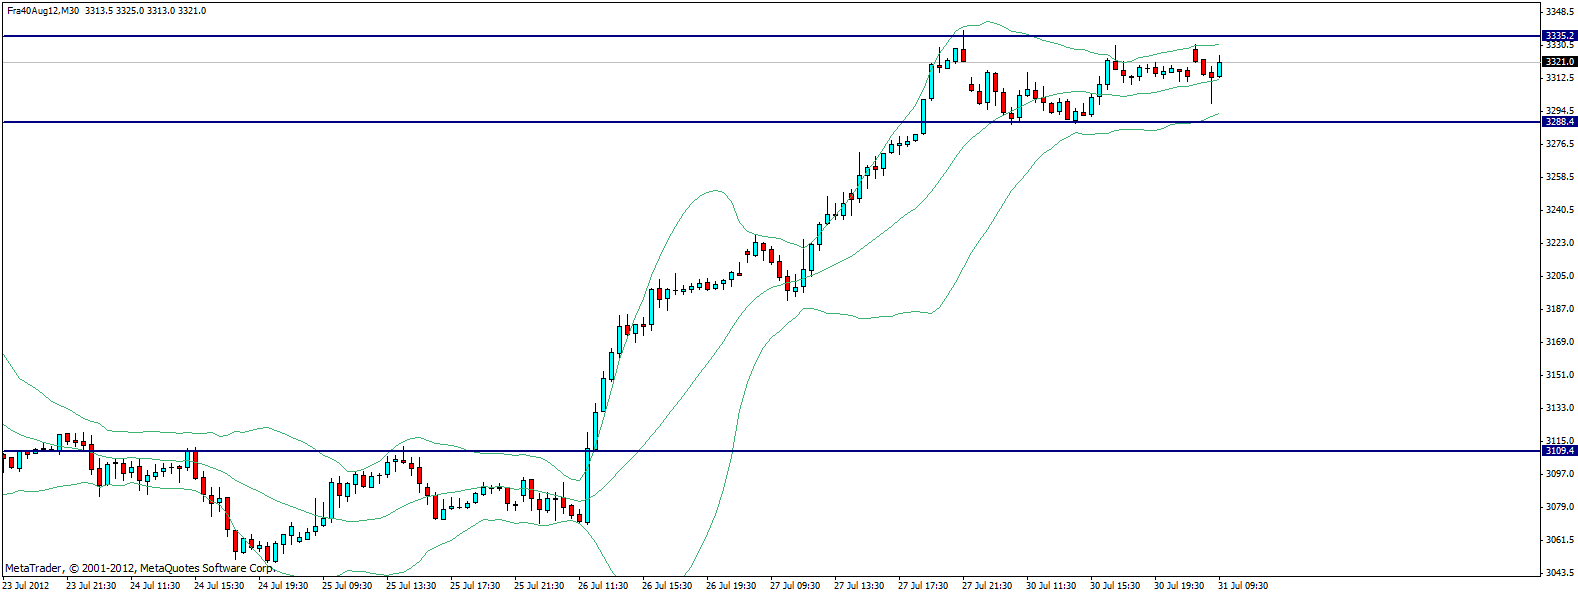Screen dimensions: 1578x593
Task: Click the 3312.5 price axis value
Action: click(1560, 78)
